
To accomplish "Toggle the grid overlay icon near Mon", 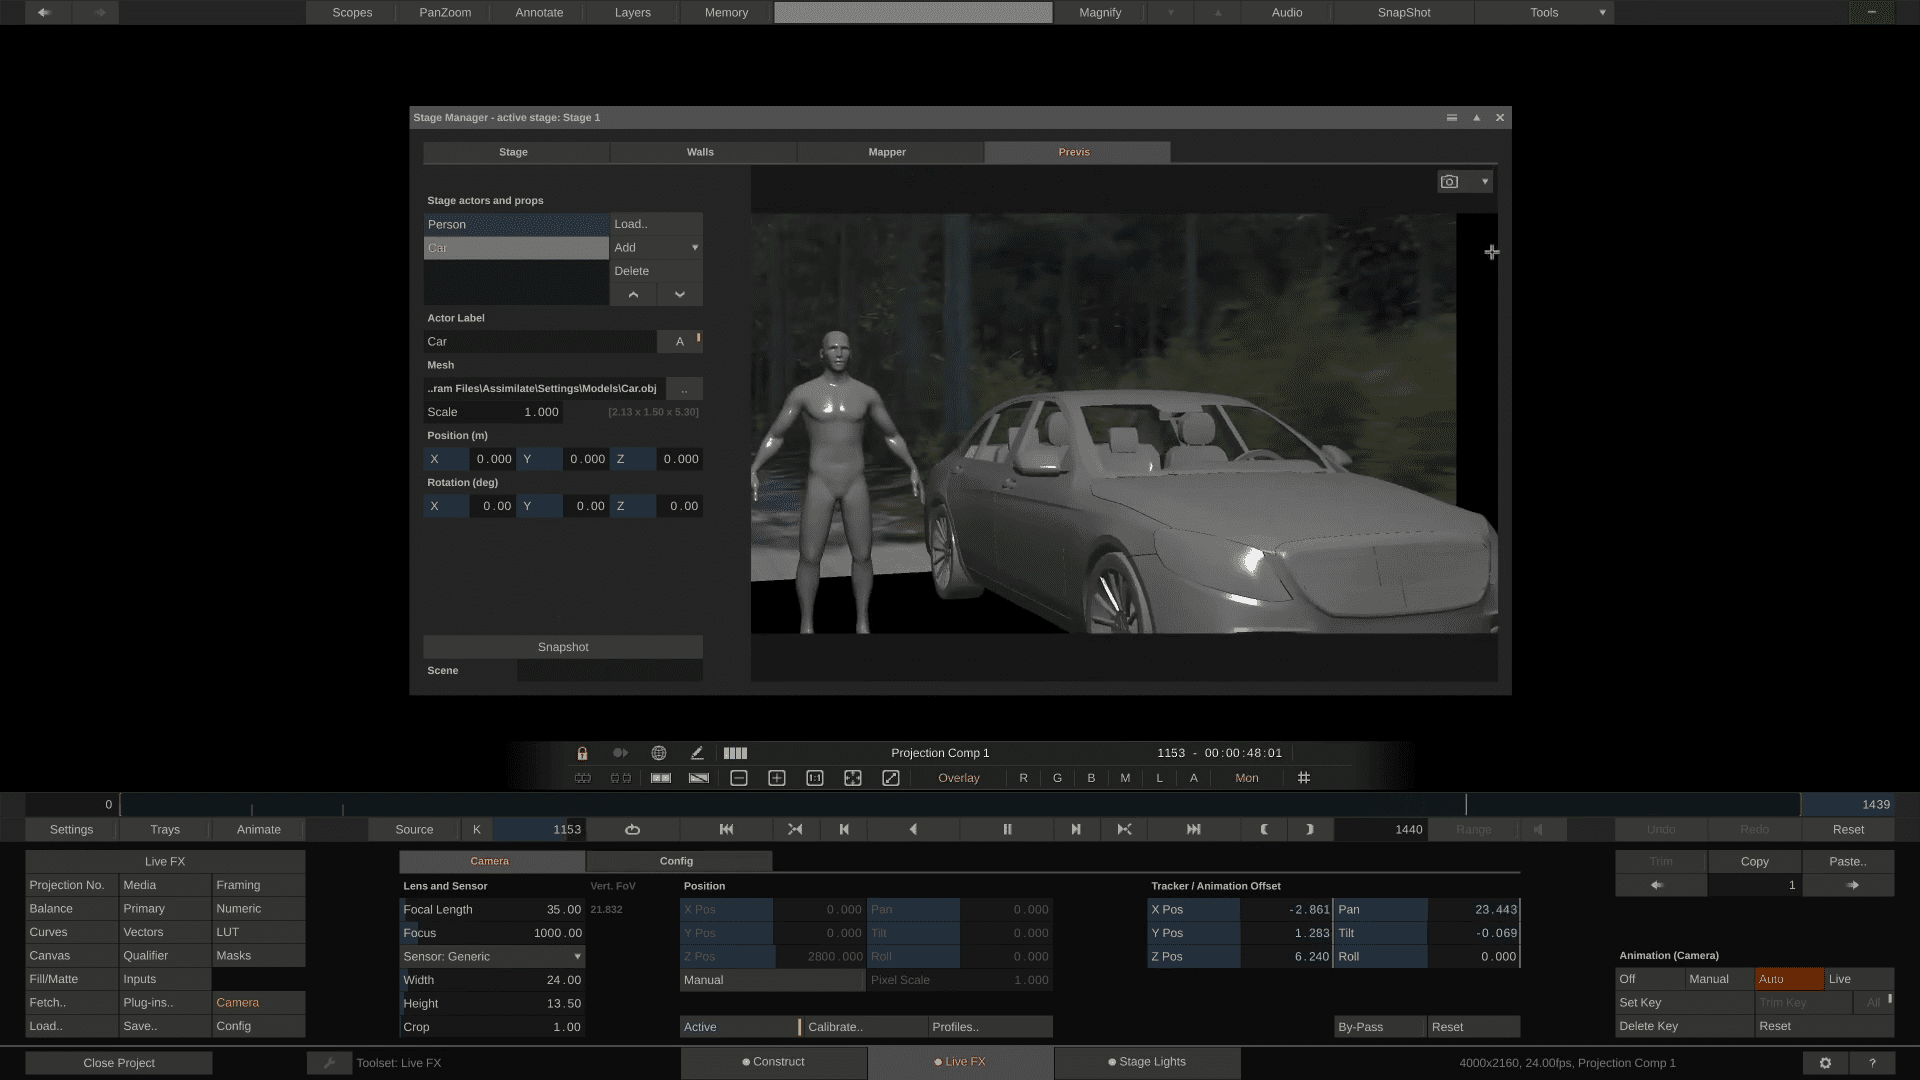I will pos(1303,778).
